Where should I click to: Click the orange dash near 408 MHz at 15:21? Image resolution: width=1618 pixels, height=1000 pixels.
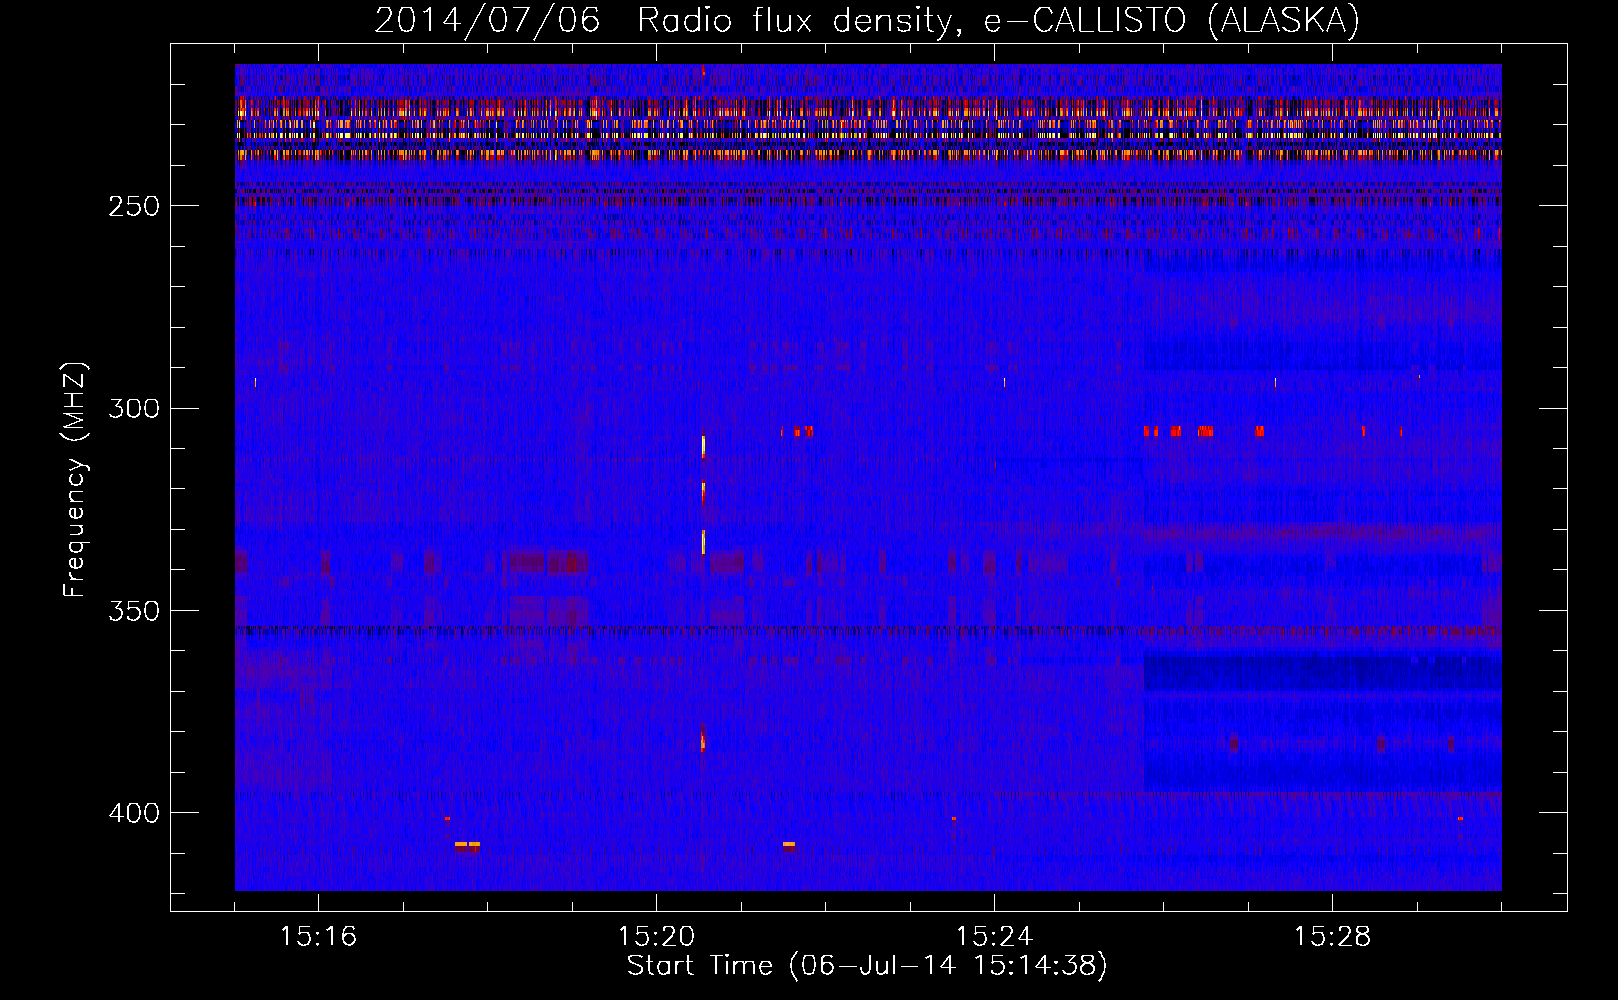pos(789,844)
